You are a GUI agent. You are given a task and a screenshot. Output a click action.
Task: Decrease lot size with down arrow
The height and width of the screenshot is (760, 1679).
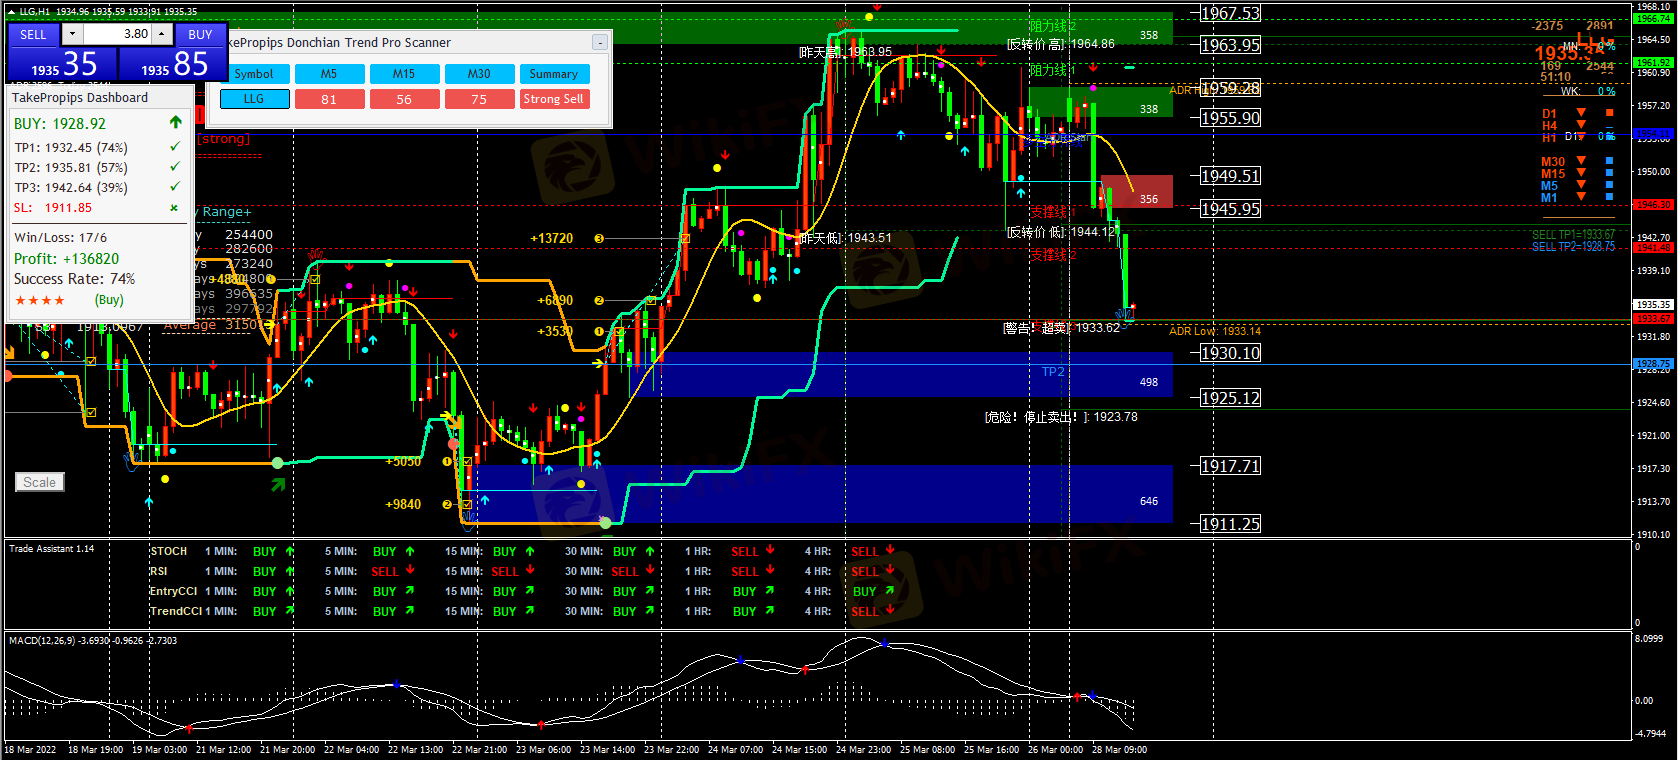click(72, 34)
